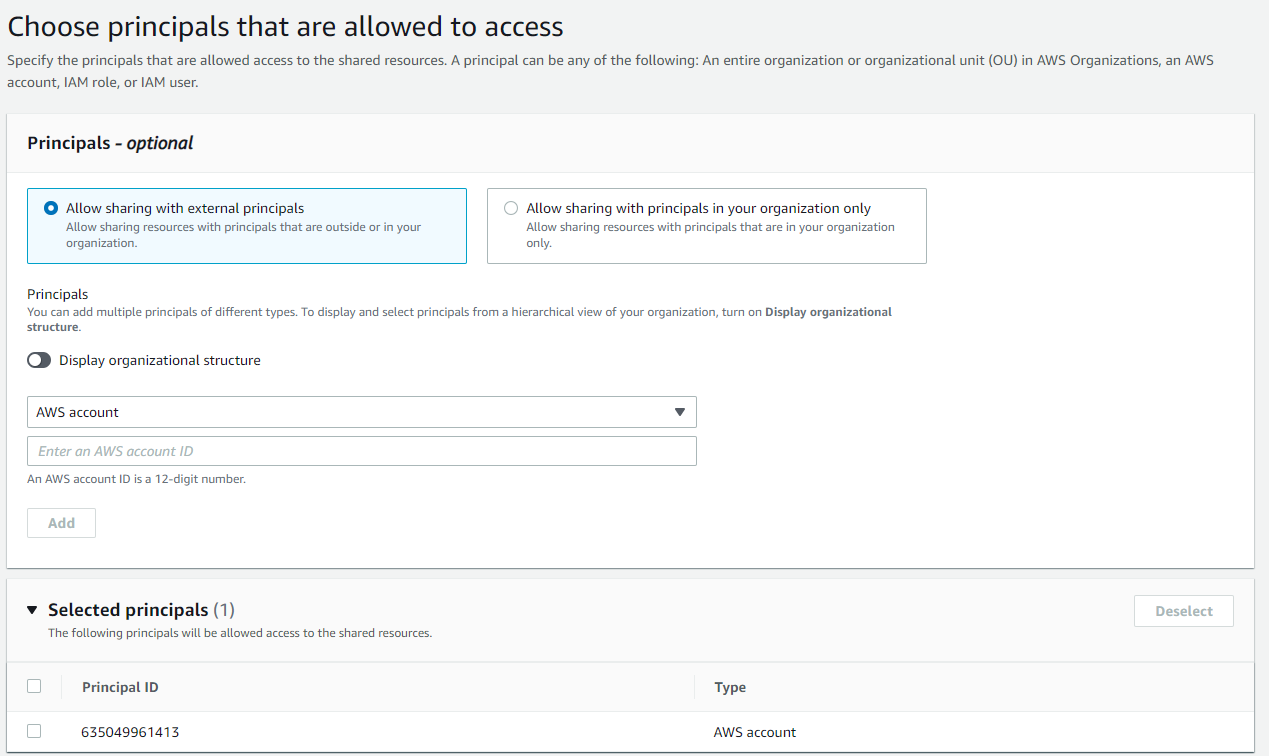Open the principal type dropdown
The width and height of the screenshot is (1269, 756).
click(x=361, y=411)
